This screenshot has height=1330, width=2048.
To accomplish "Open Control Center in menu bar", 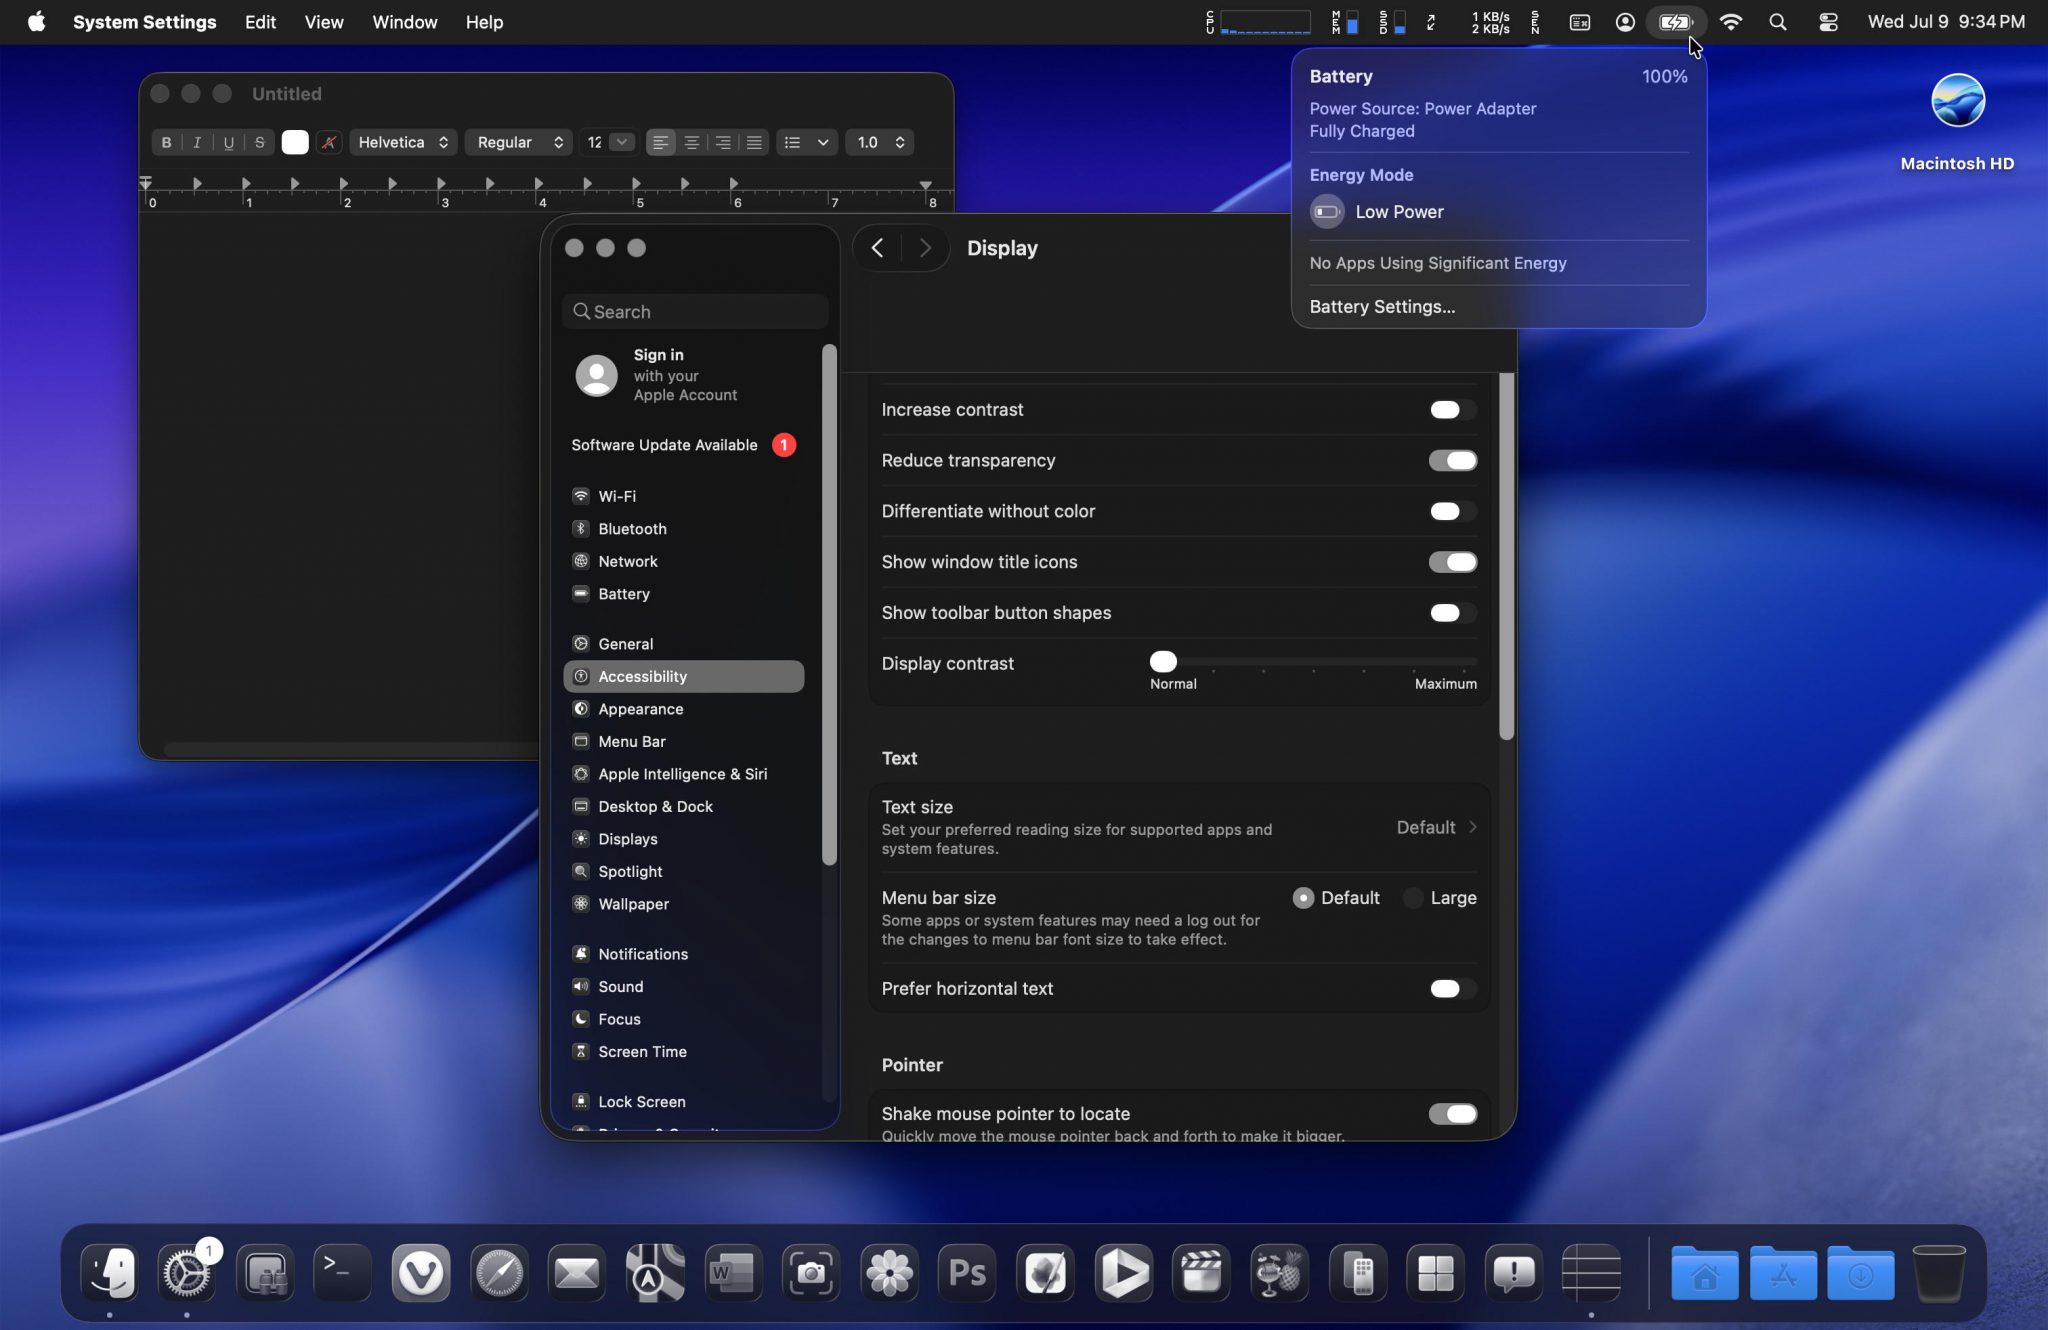I will point(1828,22).
